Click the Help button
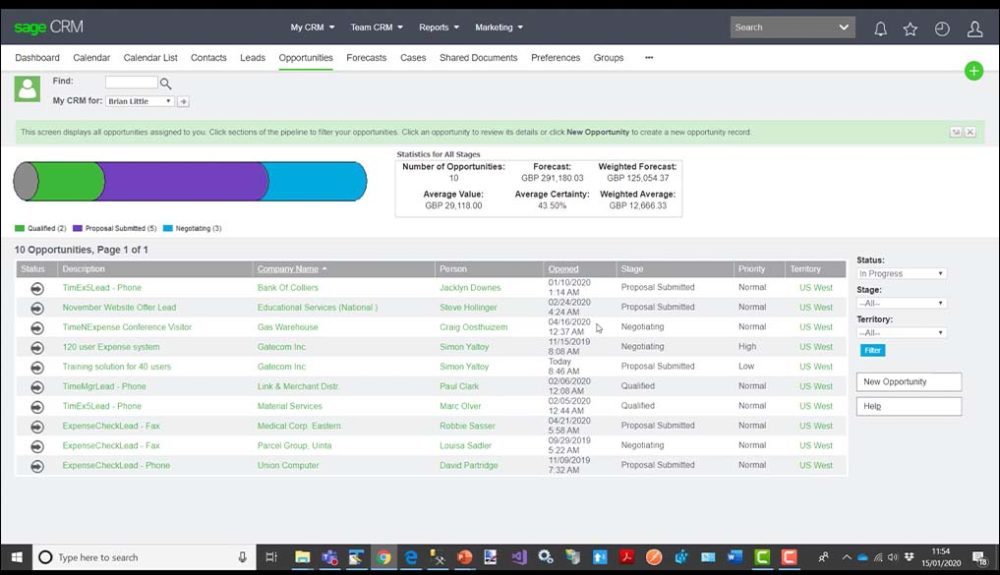The image size is (1000, 575). 909,406
